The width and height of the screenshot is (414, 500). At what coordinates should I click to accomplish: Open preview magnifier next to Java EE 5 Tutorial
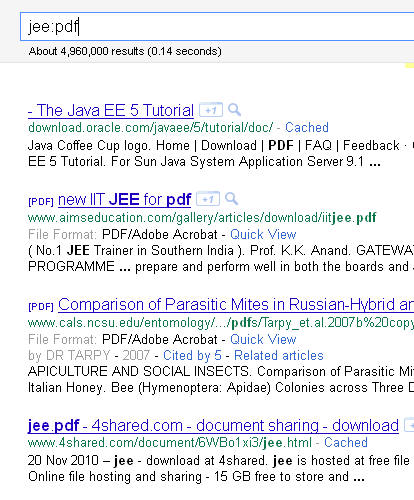point(234,110)
